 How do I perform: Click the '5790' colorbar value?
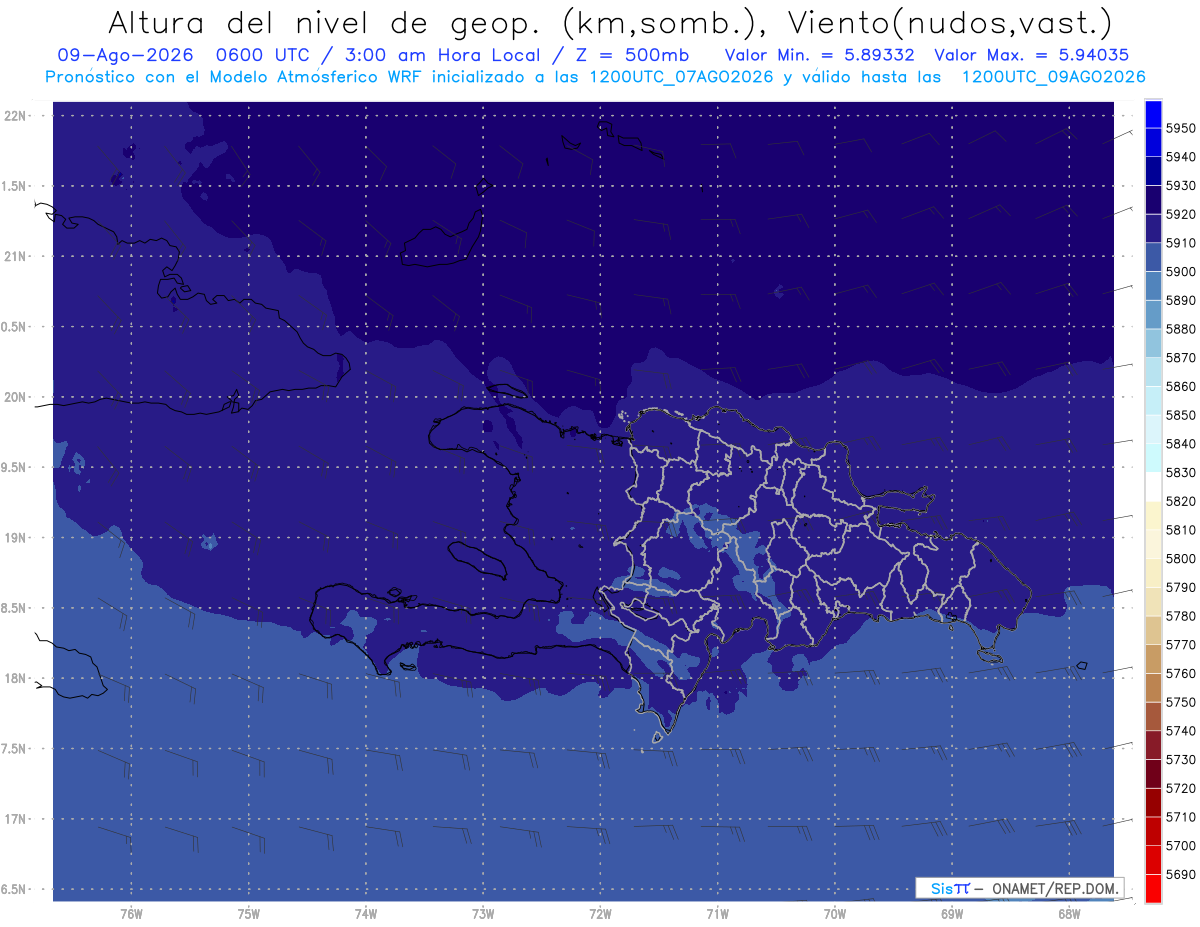click(1181, 587)
